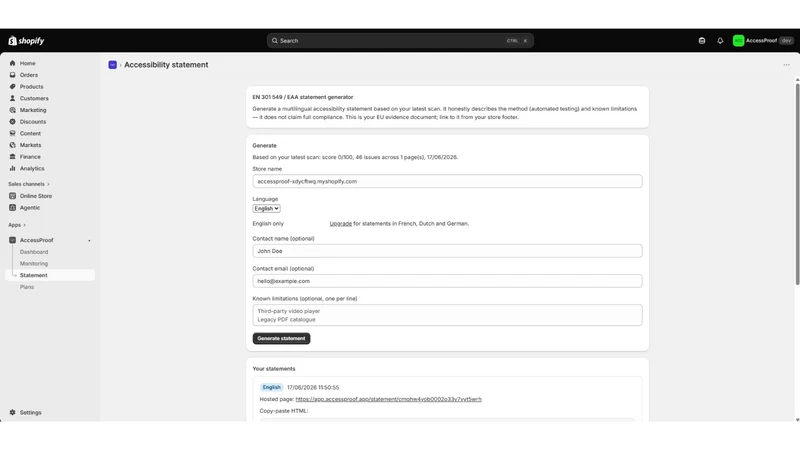Click the search magnifier icon
The height and width of the screenshot is (450, 800).
274,41
